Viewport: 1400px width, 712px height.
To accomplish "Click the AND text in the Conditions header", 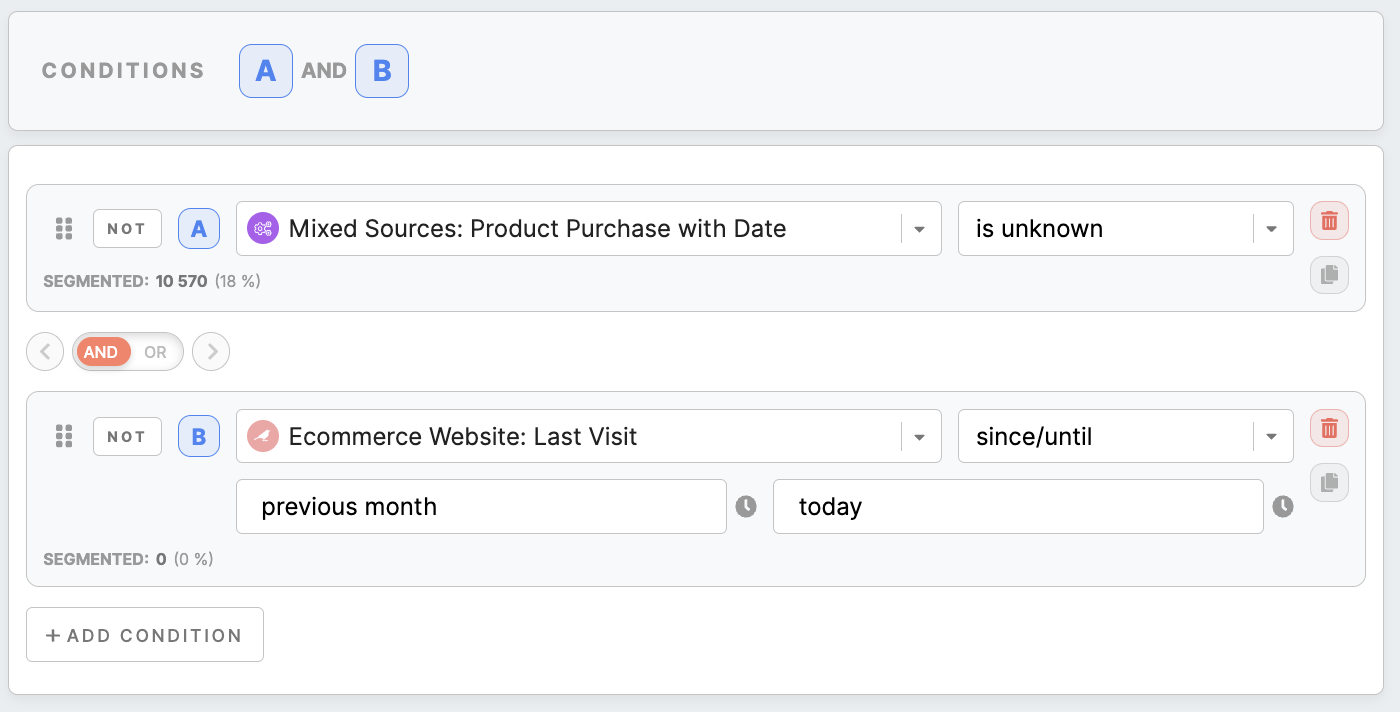I will click(324, 71).
